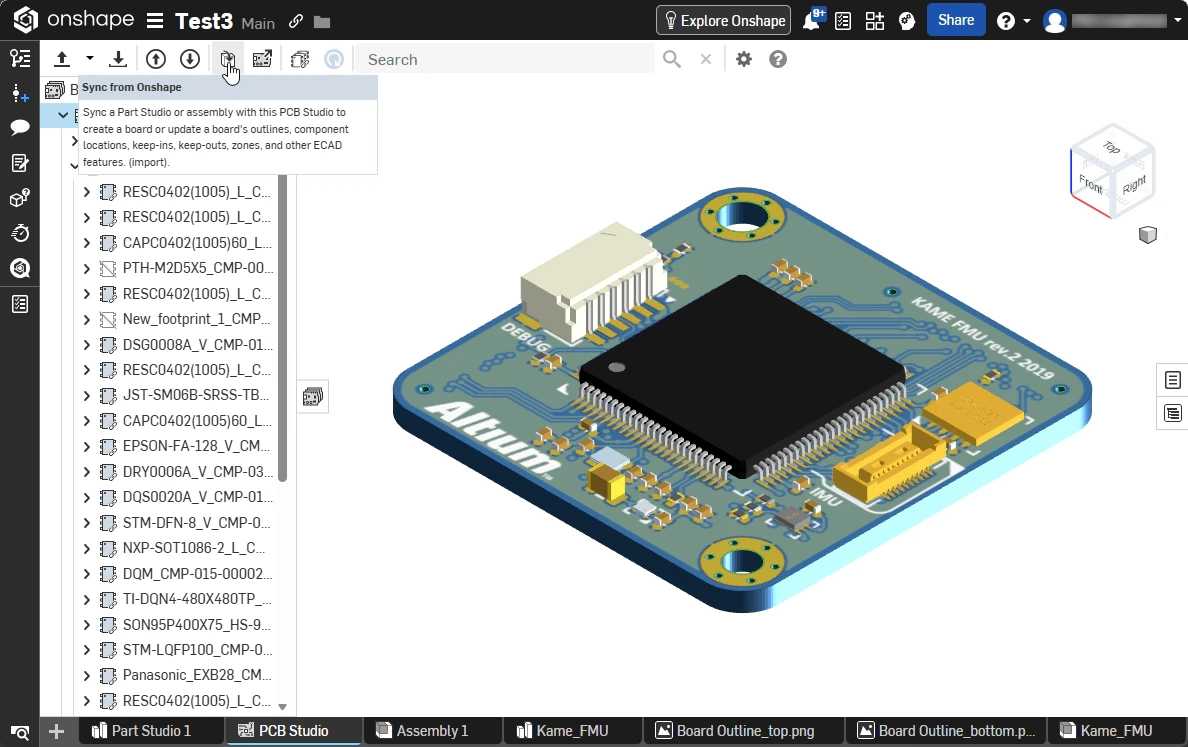Click the circled up arrow push icon
The height and width of the screenshot is (747, 1188).
pos(155,59)
